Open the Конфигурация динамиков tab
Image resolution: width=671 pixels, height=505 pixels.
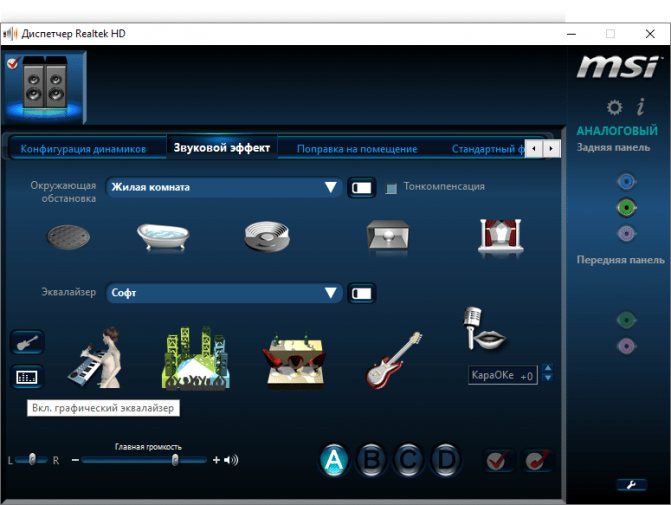click(83, 149)
